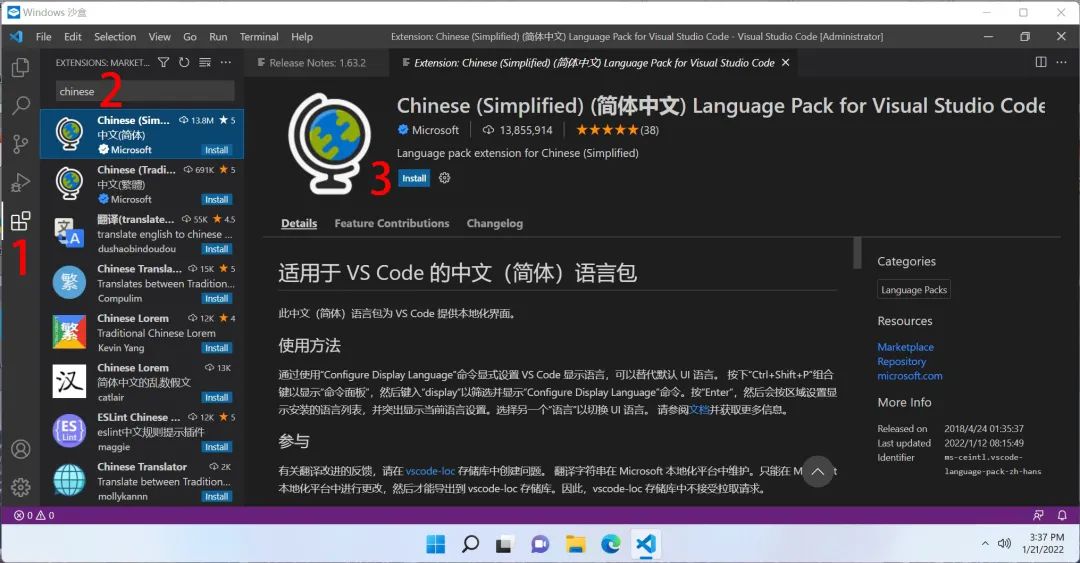The height and width of the screenshot is (563, 1080).
Task: Click the extension details scrollbar thumb
Action: (x=857, y=253)
